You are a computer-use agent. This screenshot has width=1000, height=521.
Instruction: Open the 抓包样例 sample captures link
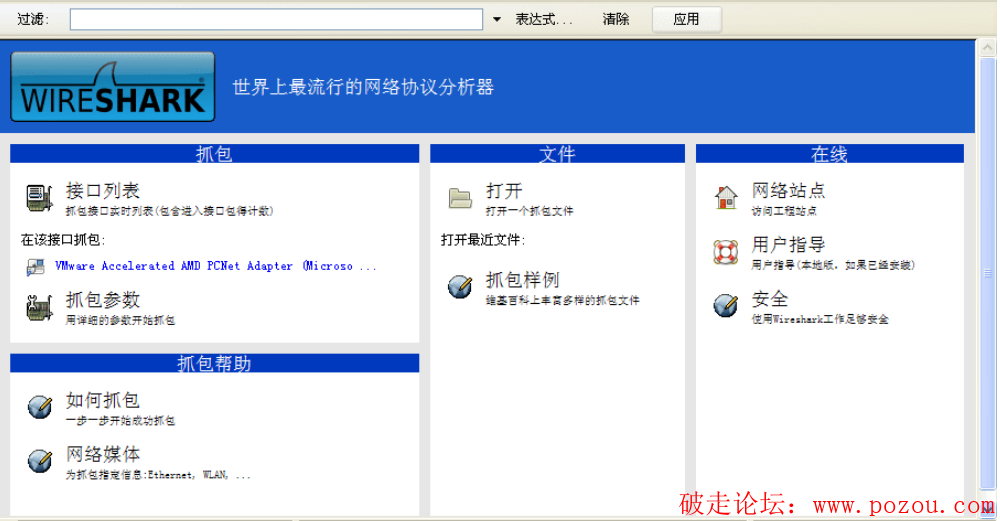tap(523, 279)
